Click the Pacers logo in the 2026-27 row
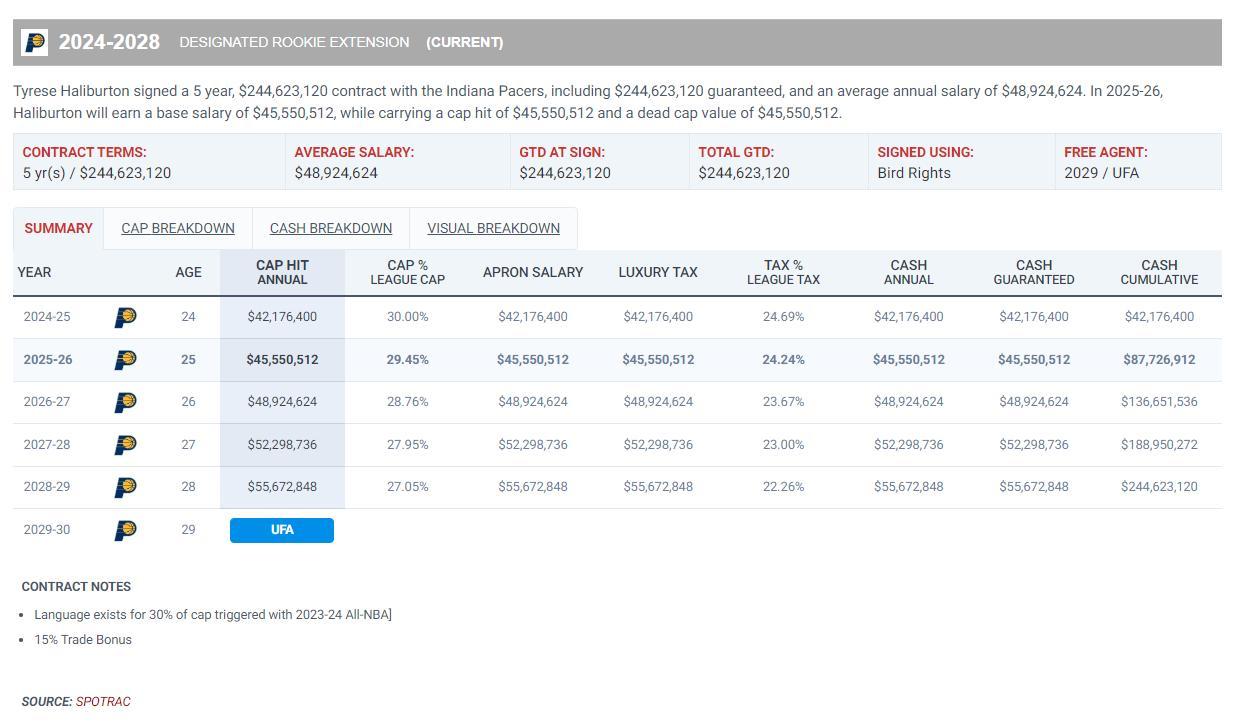This screenshot has height=727, width=1237. pyautogui.click(x=125, y=402)
